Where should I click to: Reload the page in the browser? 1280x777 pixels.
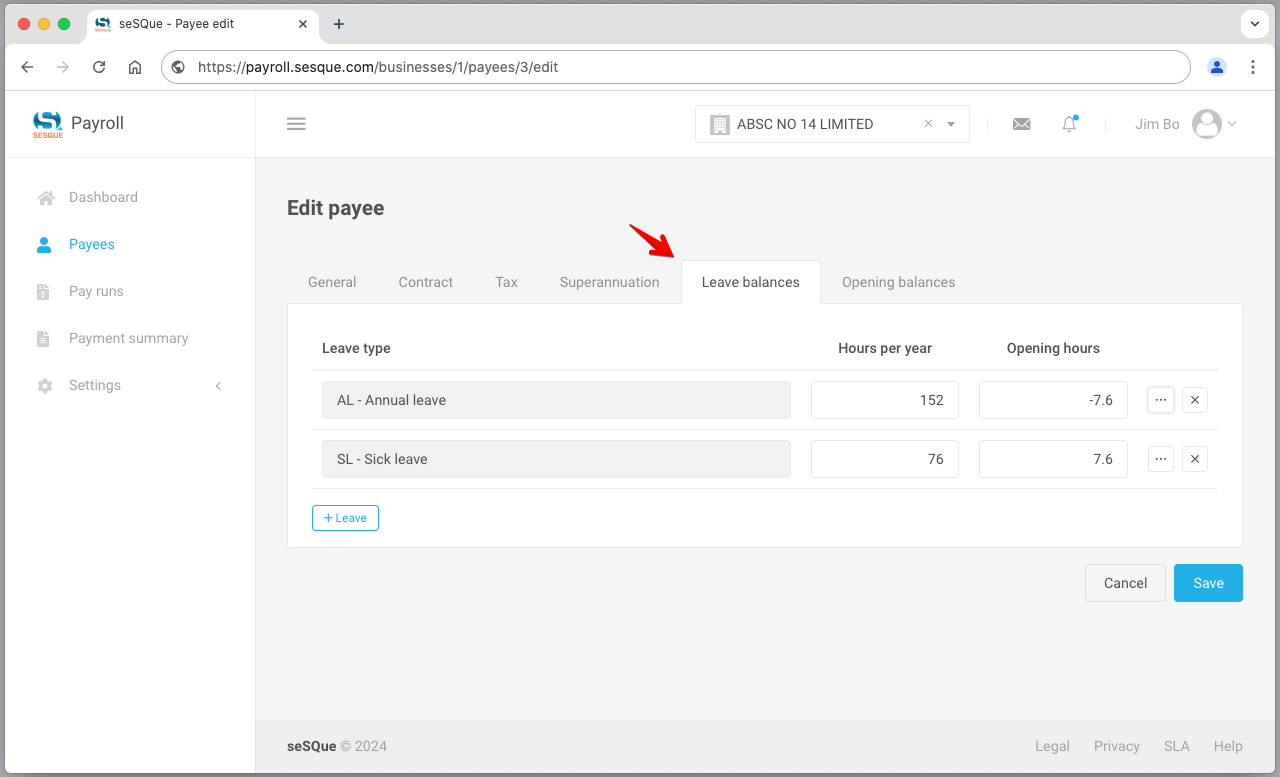pos(99,67)
